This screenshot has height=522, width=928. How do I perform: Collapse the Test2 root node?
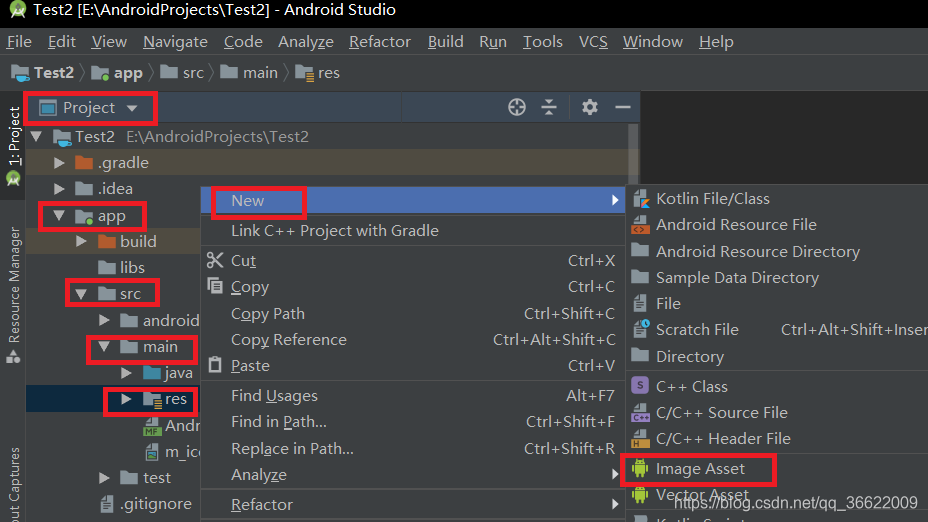(37, 137)
